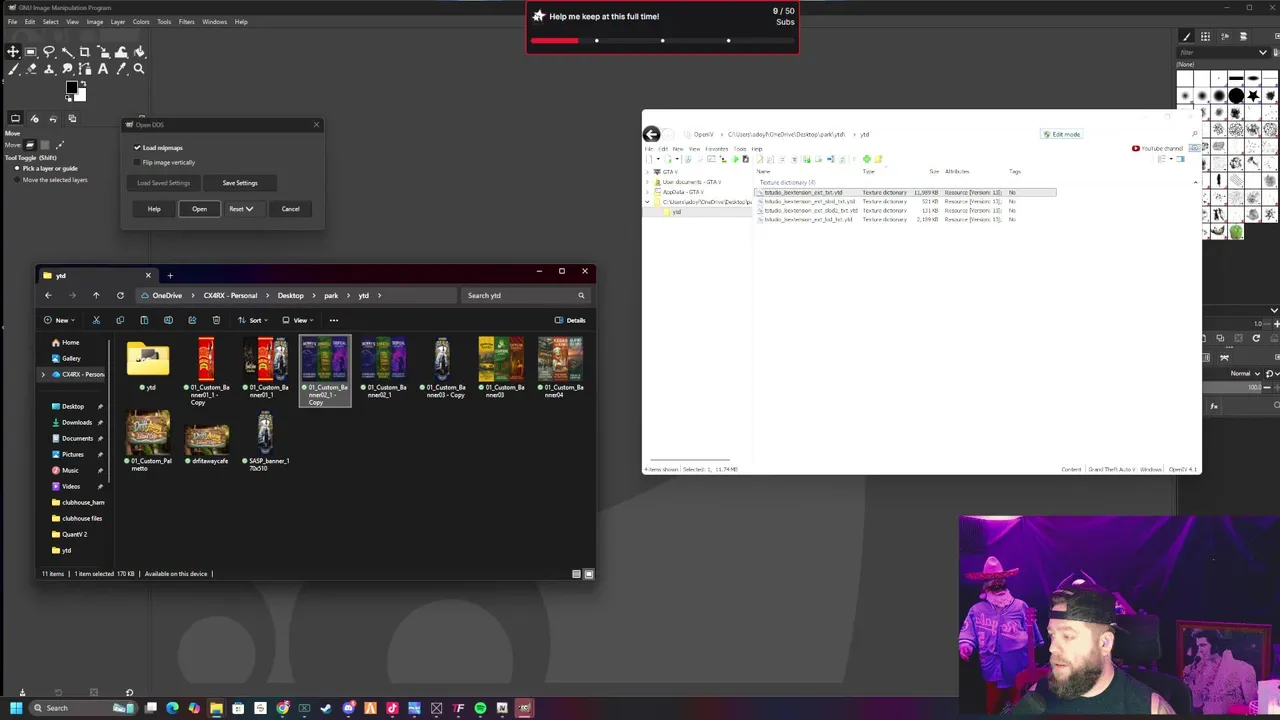Click the Cut scissors icon in Explorer
Image resolution: width=1280 pixels, height=720 pixels.
(x=96, y=320)
